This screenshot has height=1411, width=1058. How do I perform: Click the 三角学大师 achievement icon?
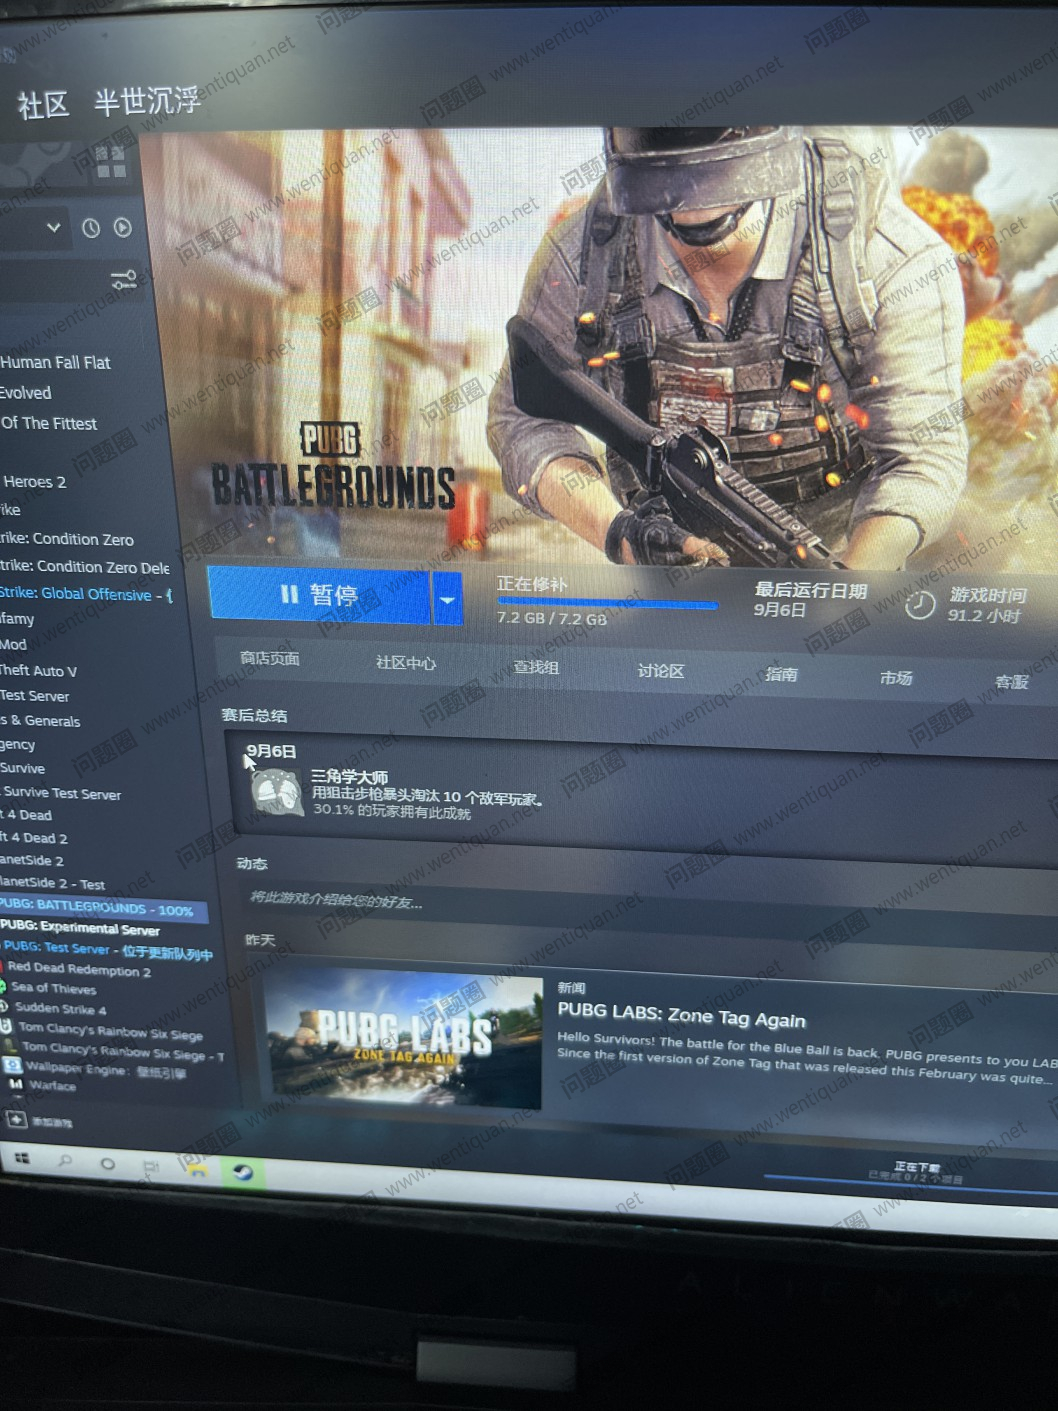click(277, 794)
